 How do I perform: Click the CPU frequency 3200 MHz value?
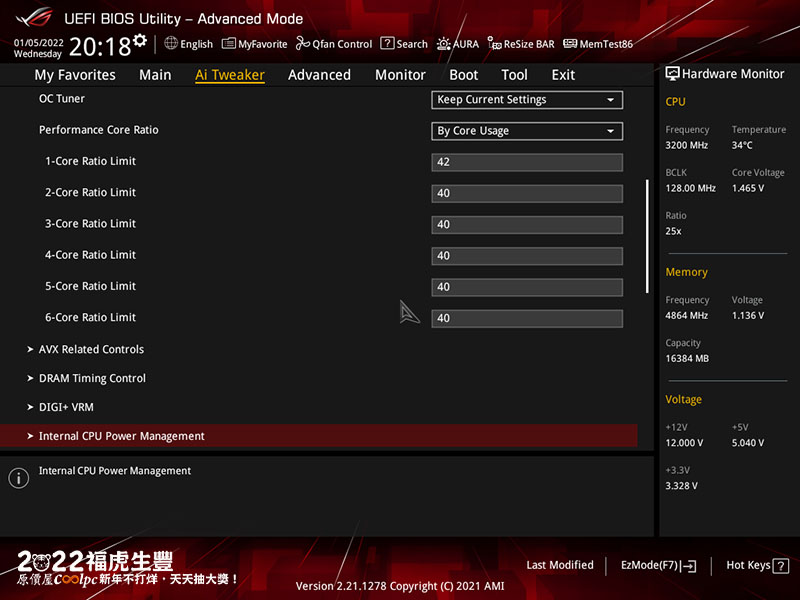(x=686, y=145)
